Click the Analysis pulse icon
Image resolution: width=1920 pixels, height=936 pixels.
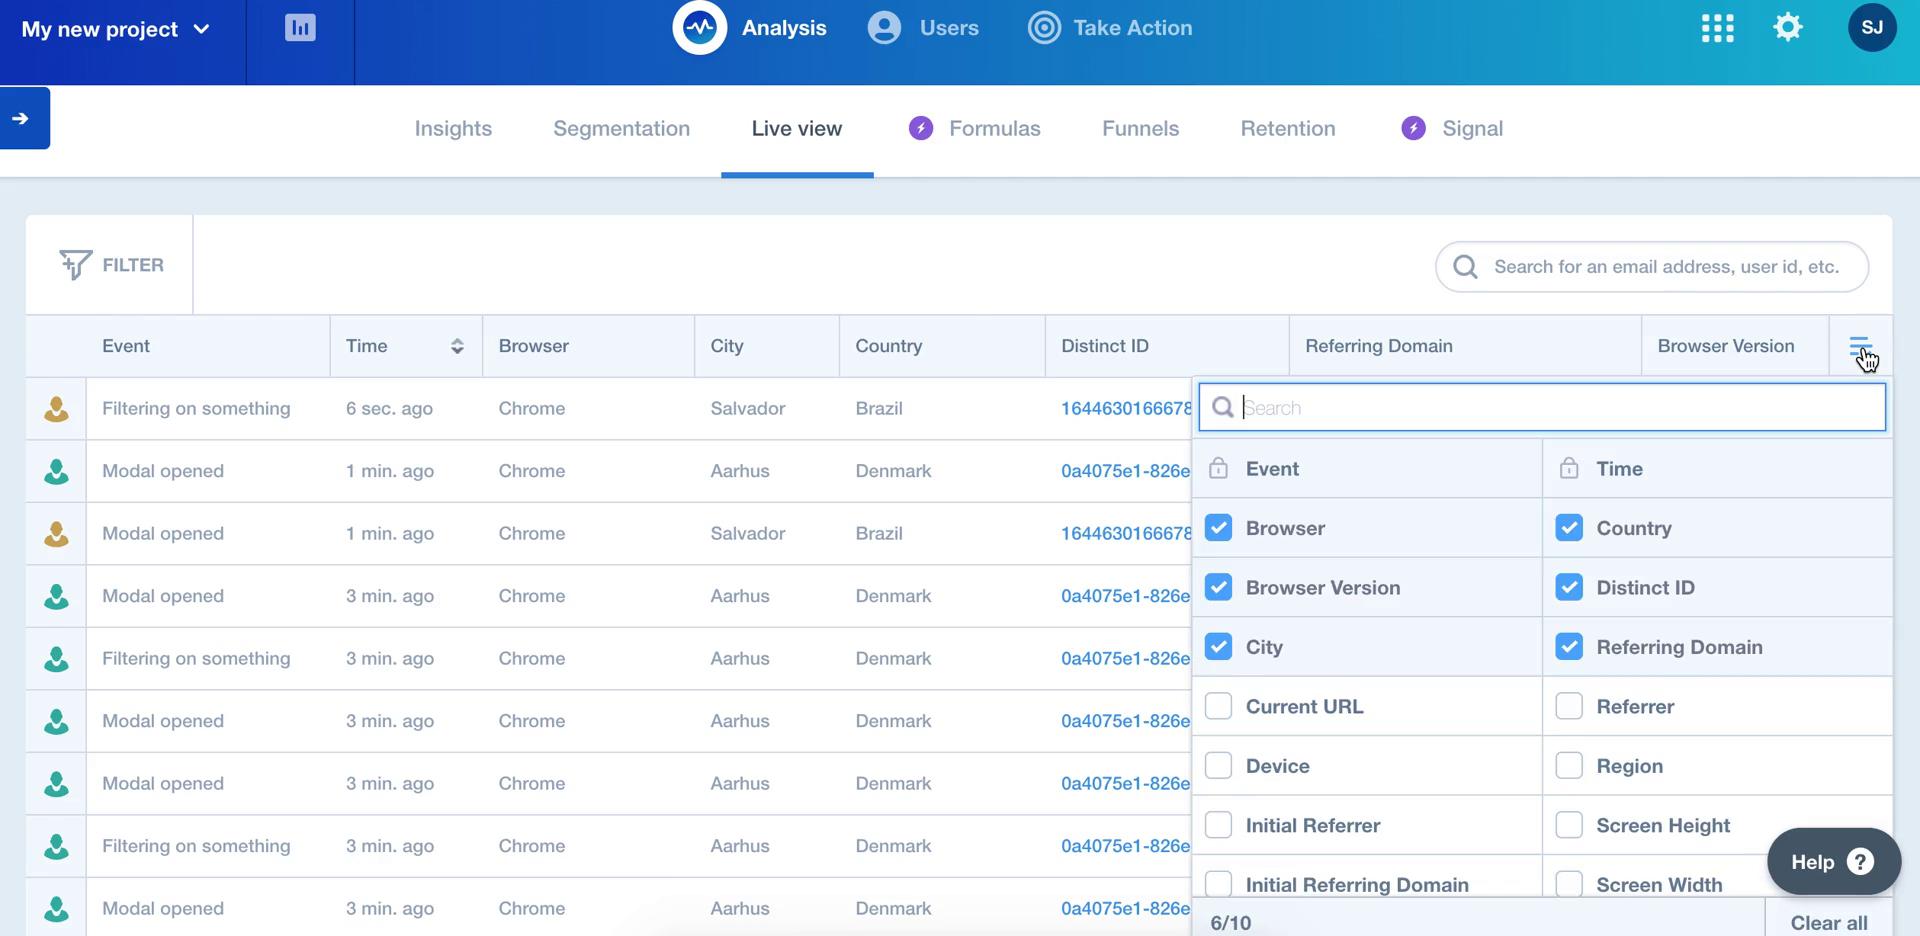coord(699,28)
